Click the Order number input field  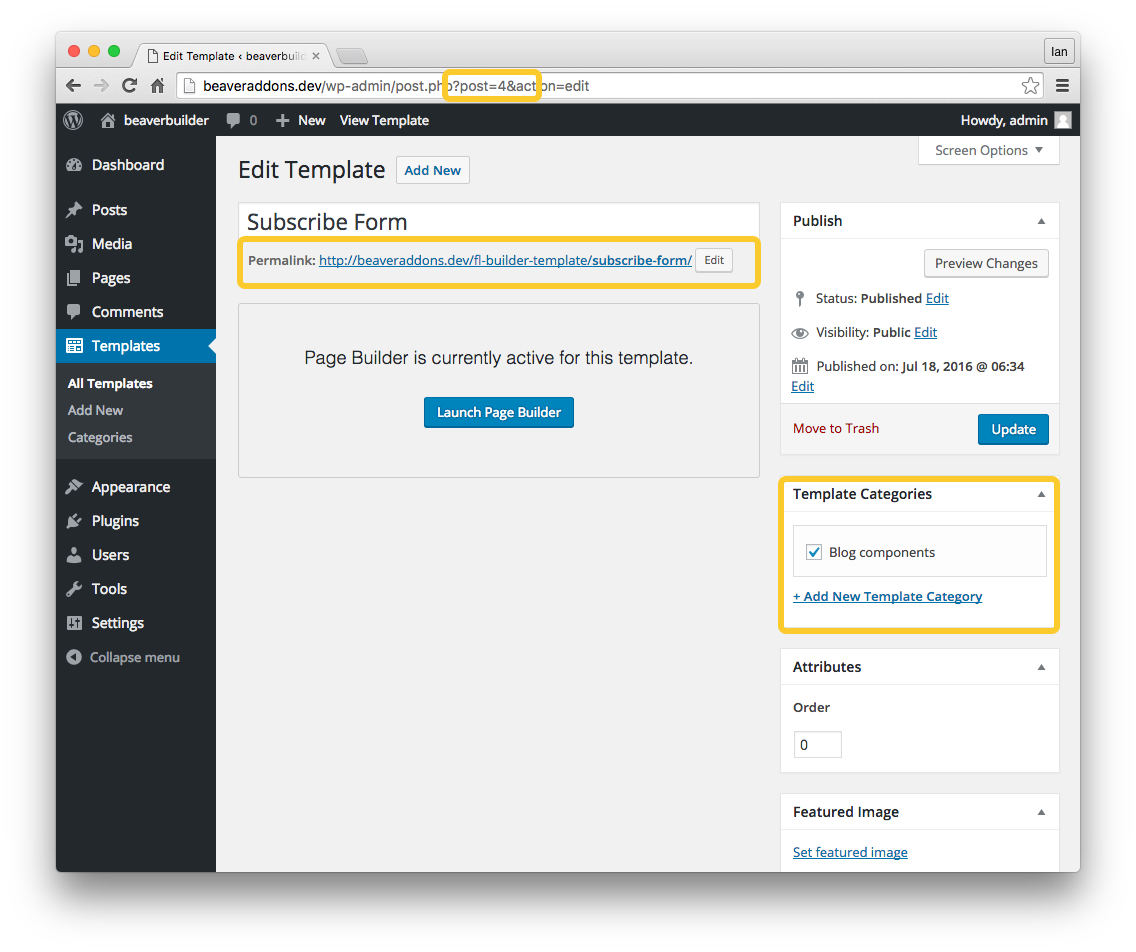click(x=817, y=745)
